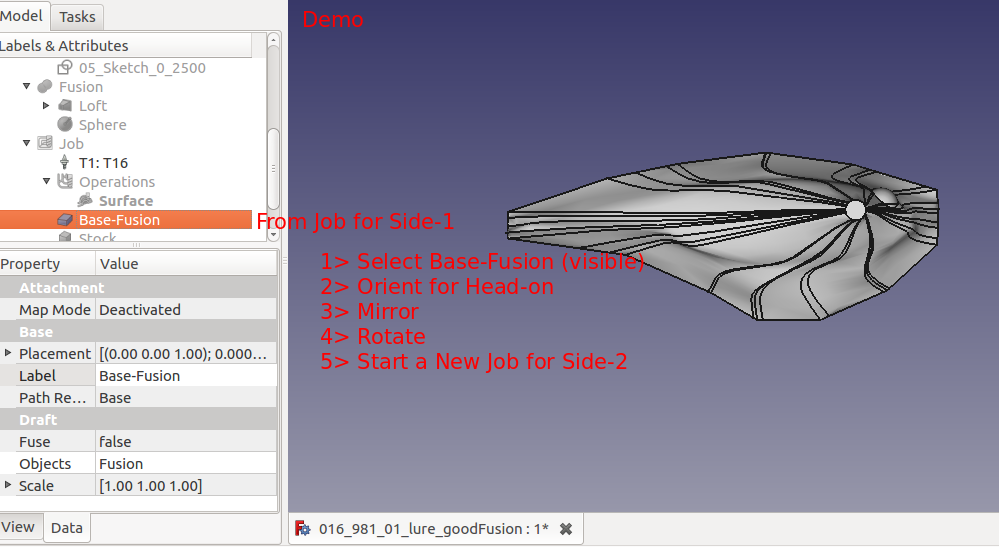Click the Sphere icon in tree
1000x549 pixels.
65,125
